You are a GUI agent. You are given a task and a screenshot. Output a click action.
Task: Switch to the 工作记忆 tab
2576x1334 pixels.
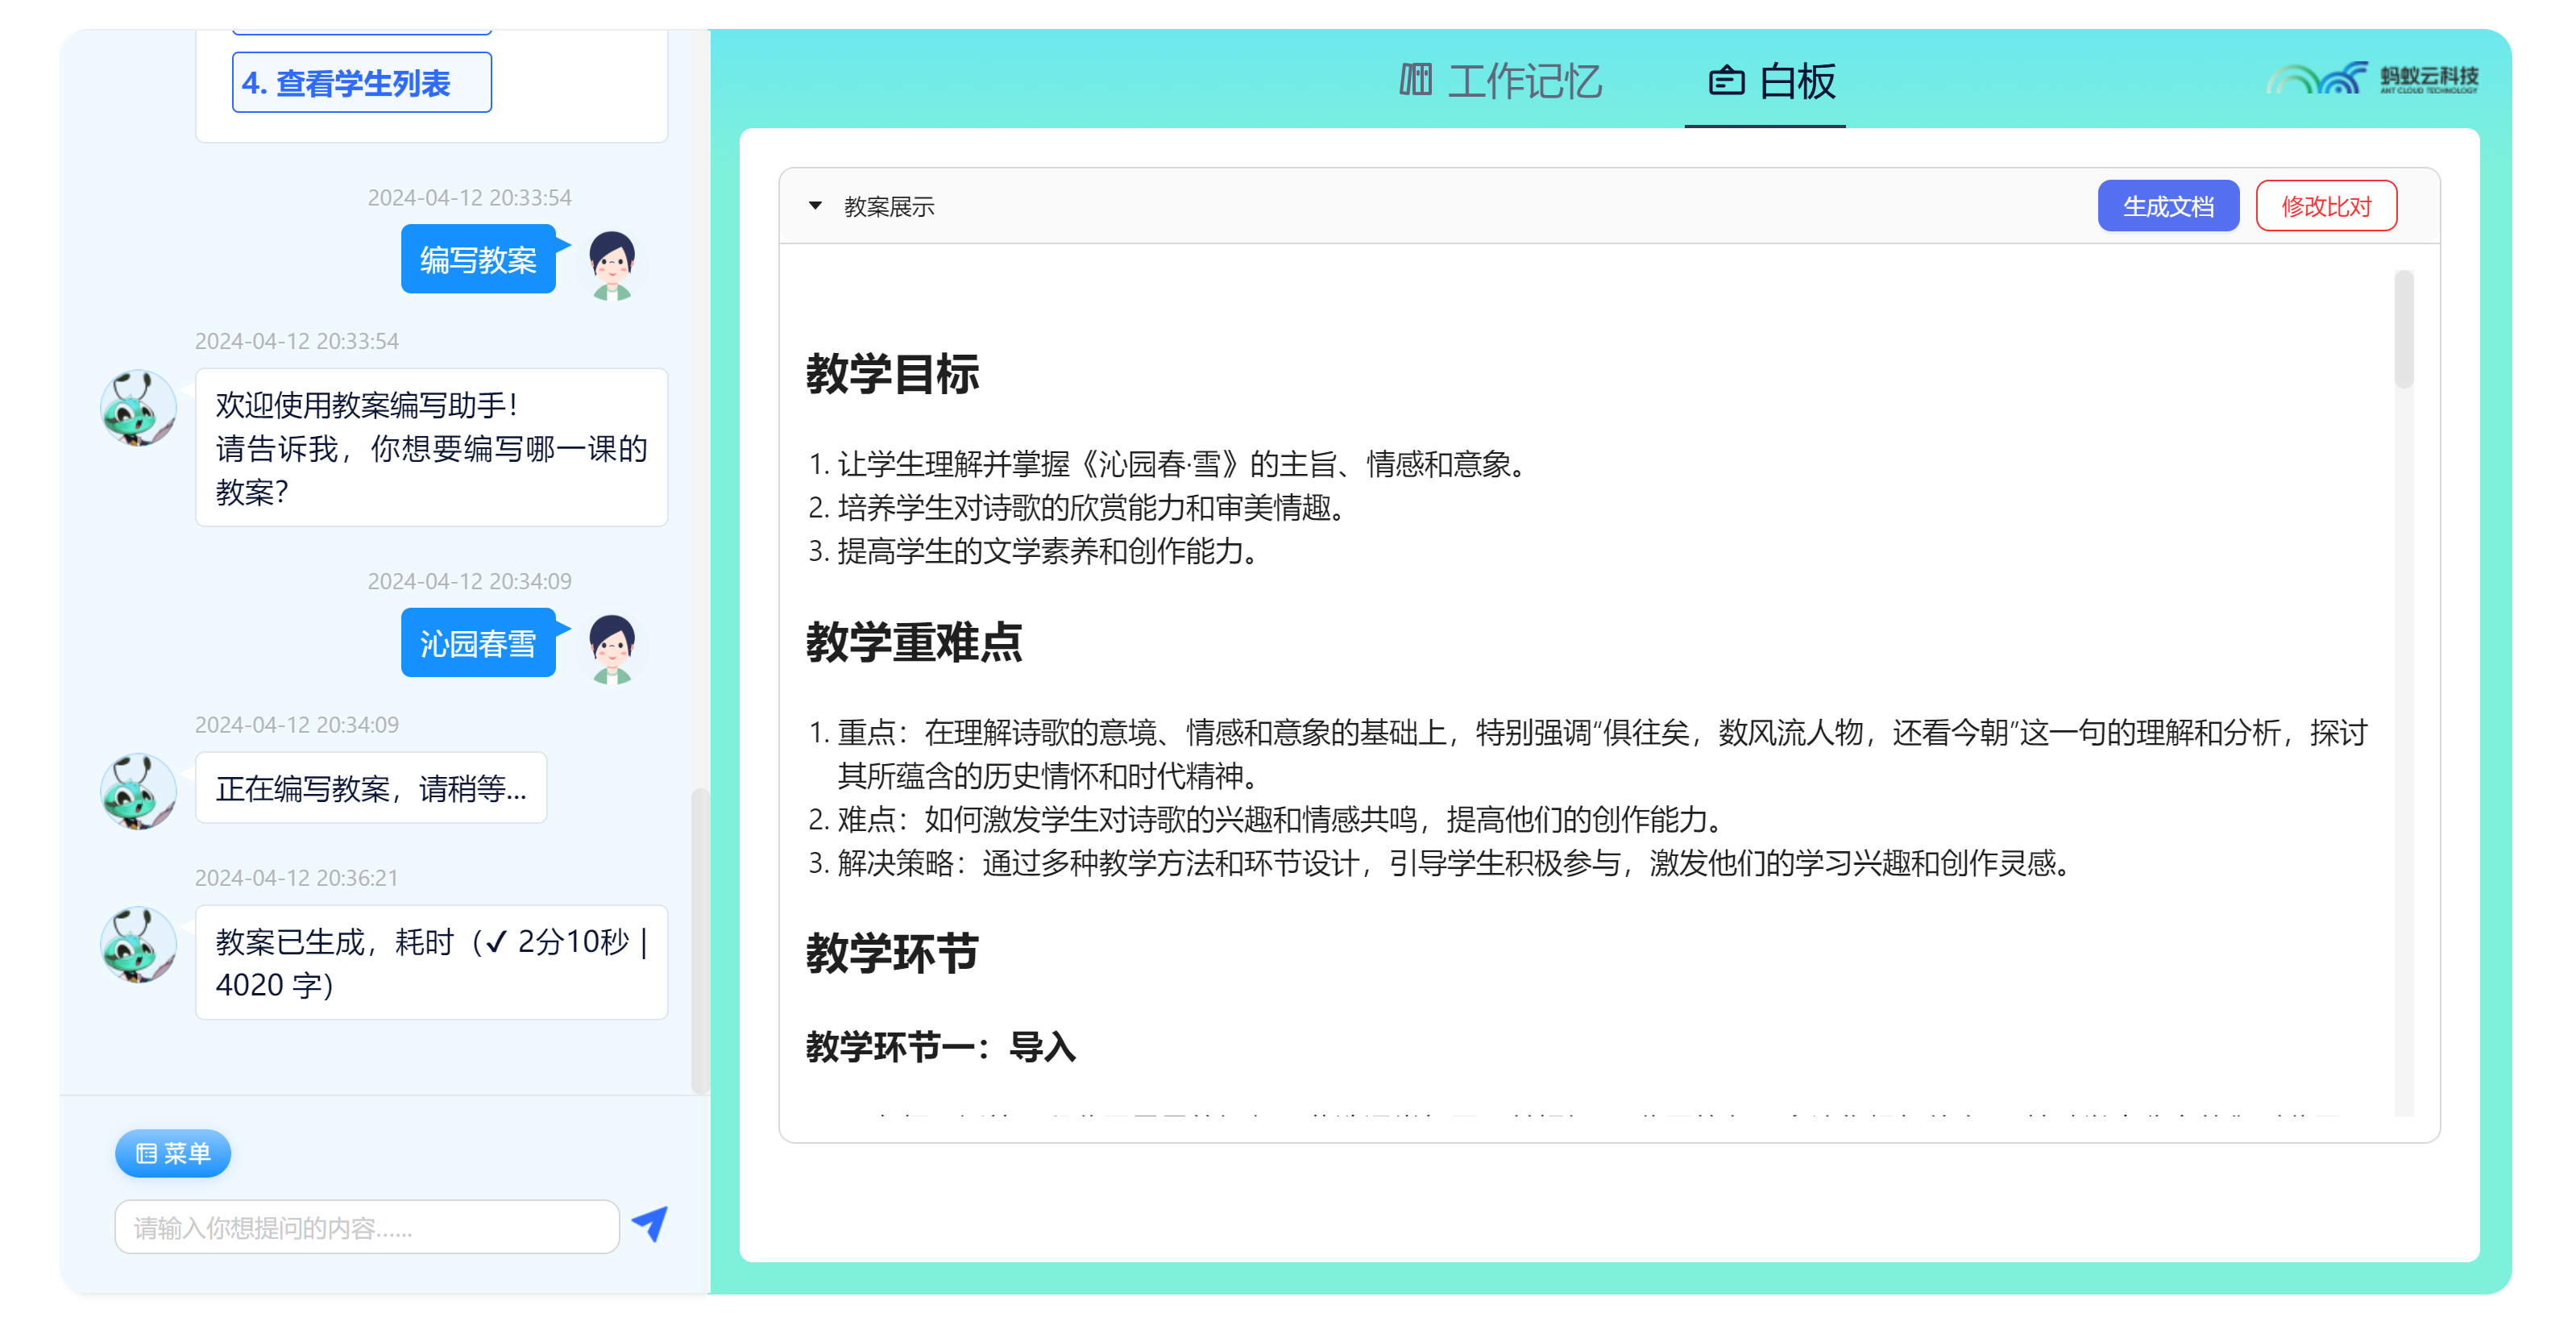[1500, 81]
